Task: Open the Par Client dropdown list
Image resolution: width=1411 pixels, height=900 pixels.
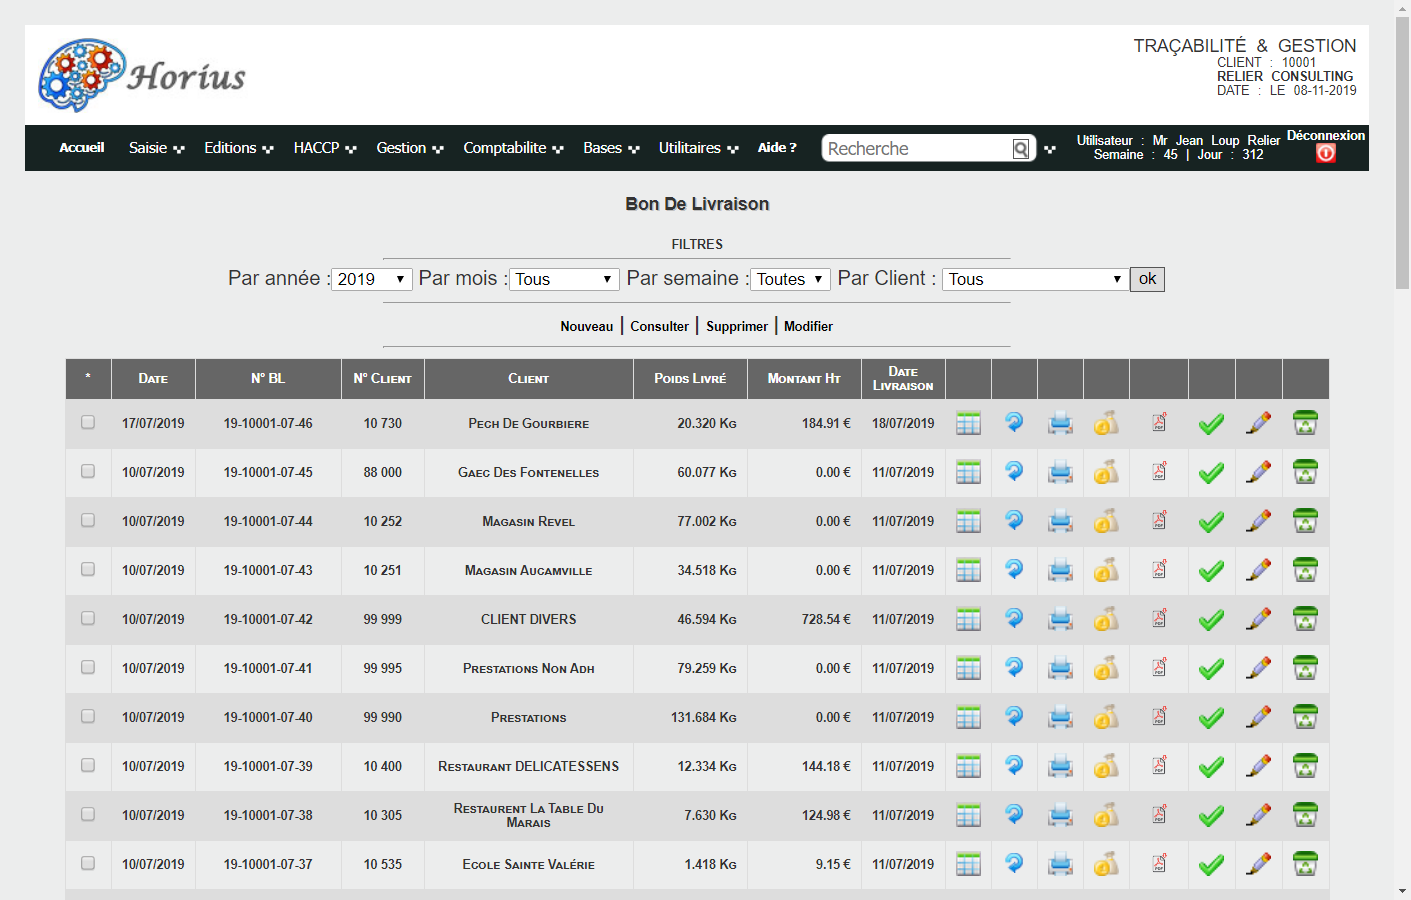Action: 1035,279
